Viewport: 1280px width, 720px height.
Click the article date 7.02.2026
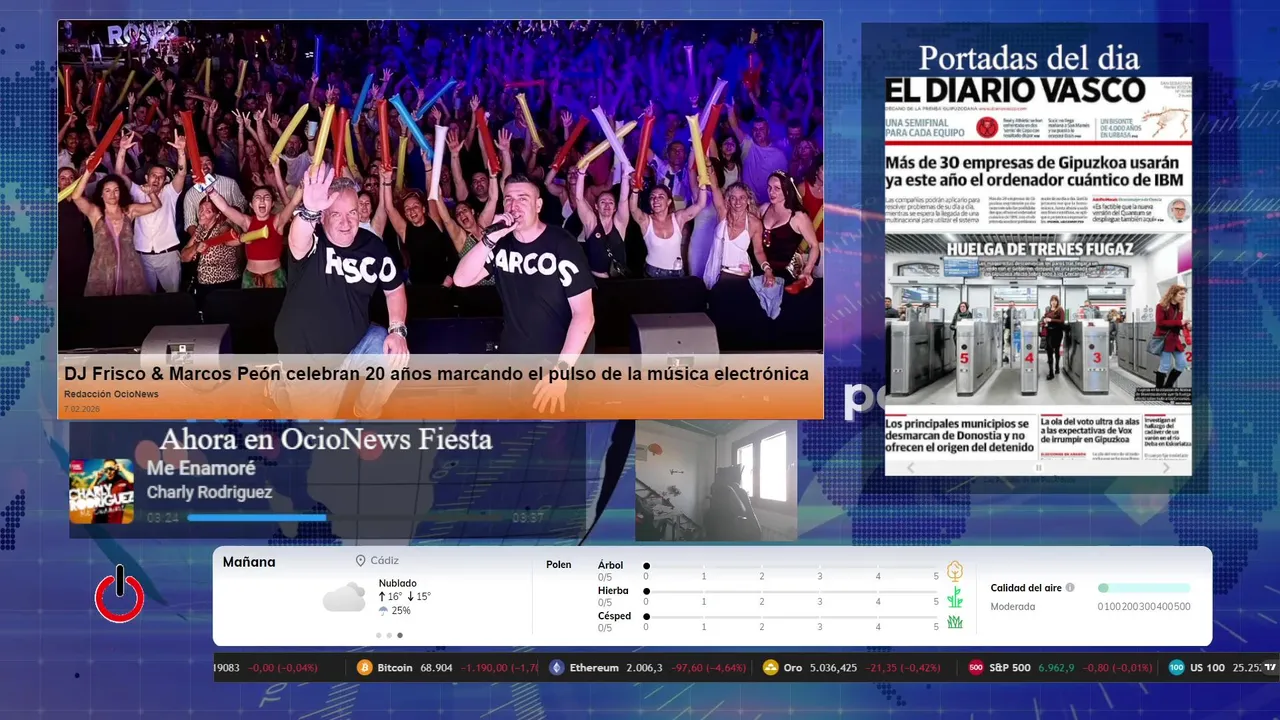(x=80, y=409)
